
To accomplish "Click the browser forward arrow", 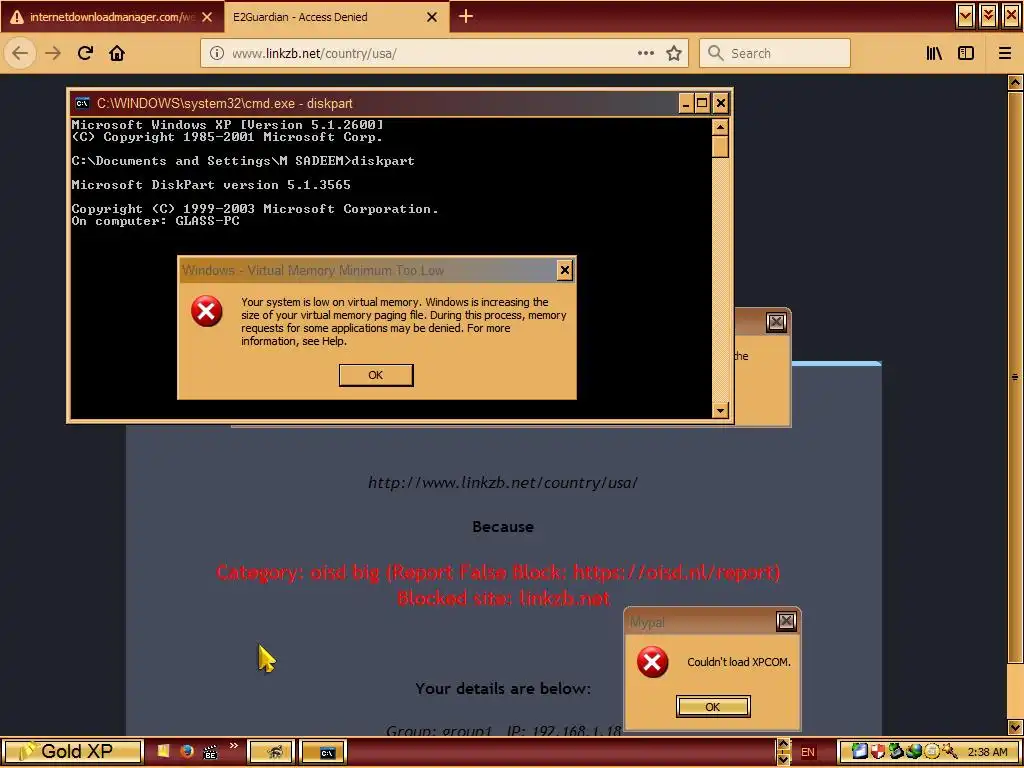I will [x=53, y=53].
